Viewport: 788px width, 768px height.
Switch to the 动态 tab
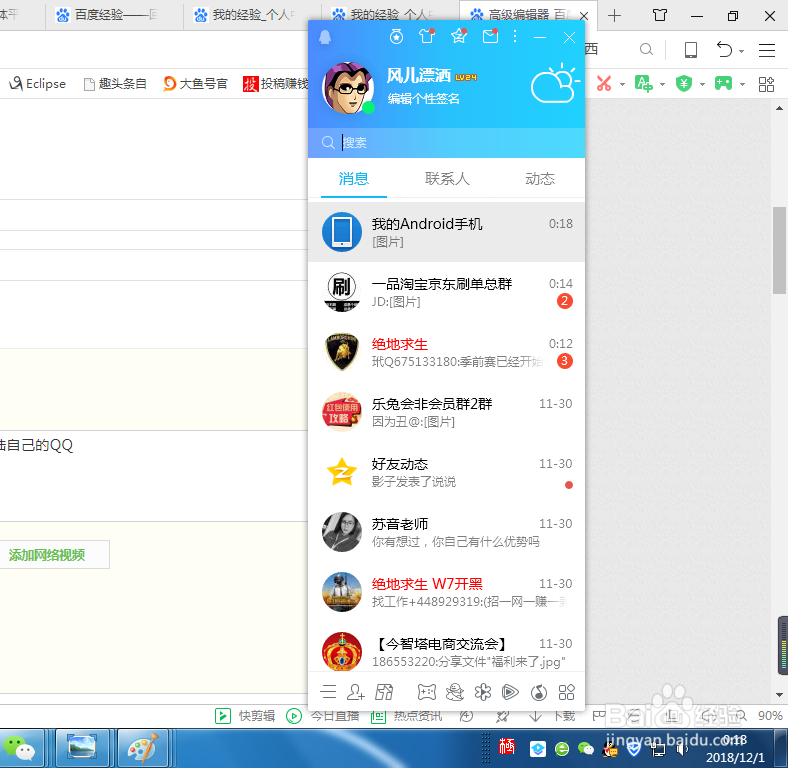540,179
